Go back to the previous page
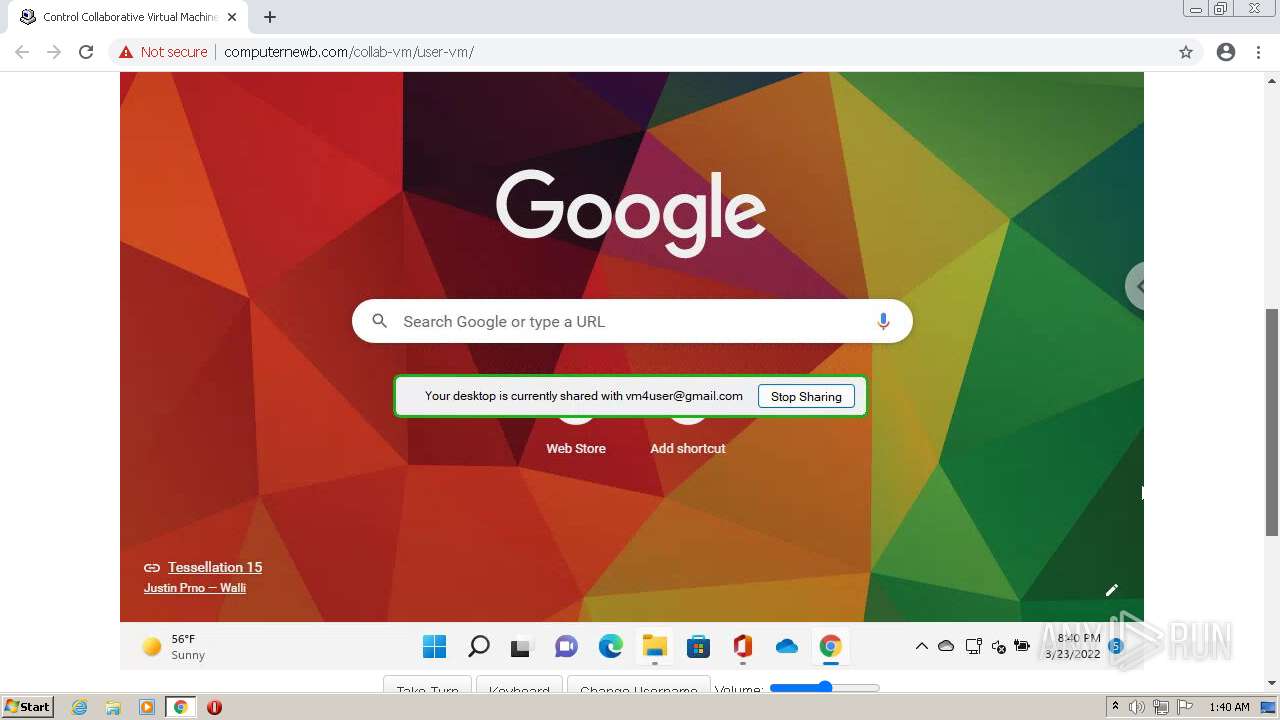The height and width of the screenshot is (720, 1280). tap(22, 52)
